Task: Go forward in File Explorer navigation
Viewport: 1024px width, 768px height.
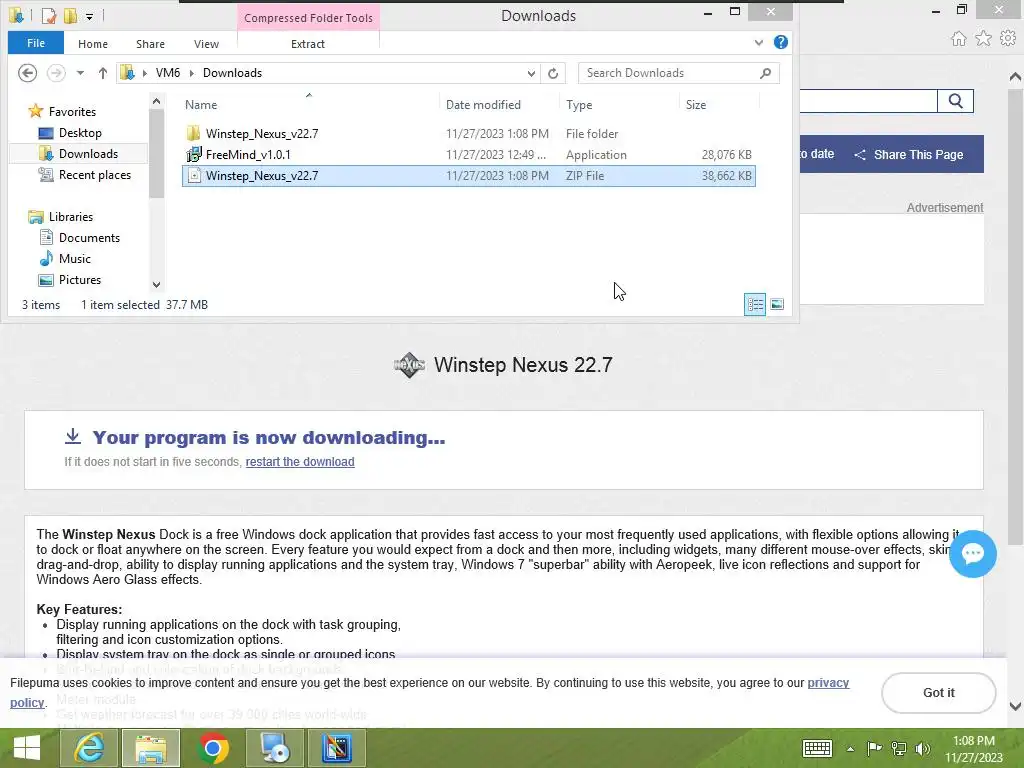Action: 56,72
